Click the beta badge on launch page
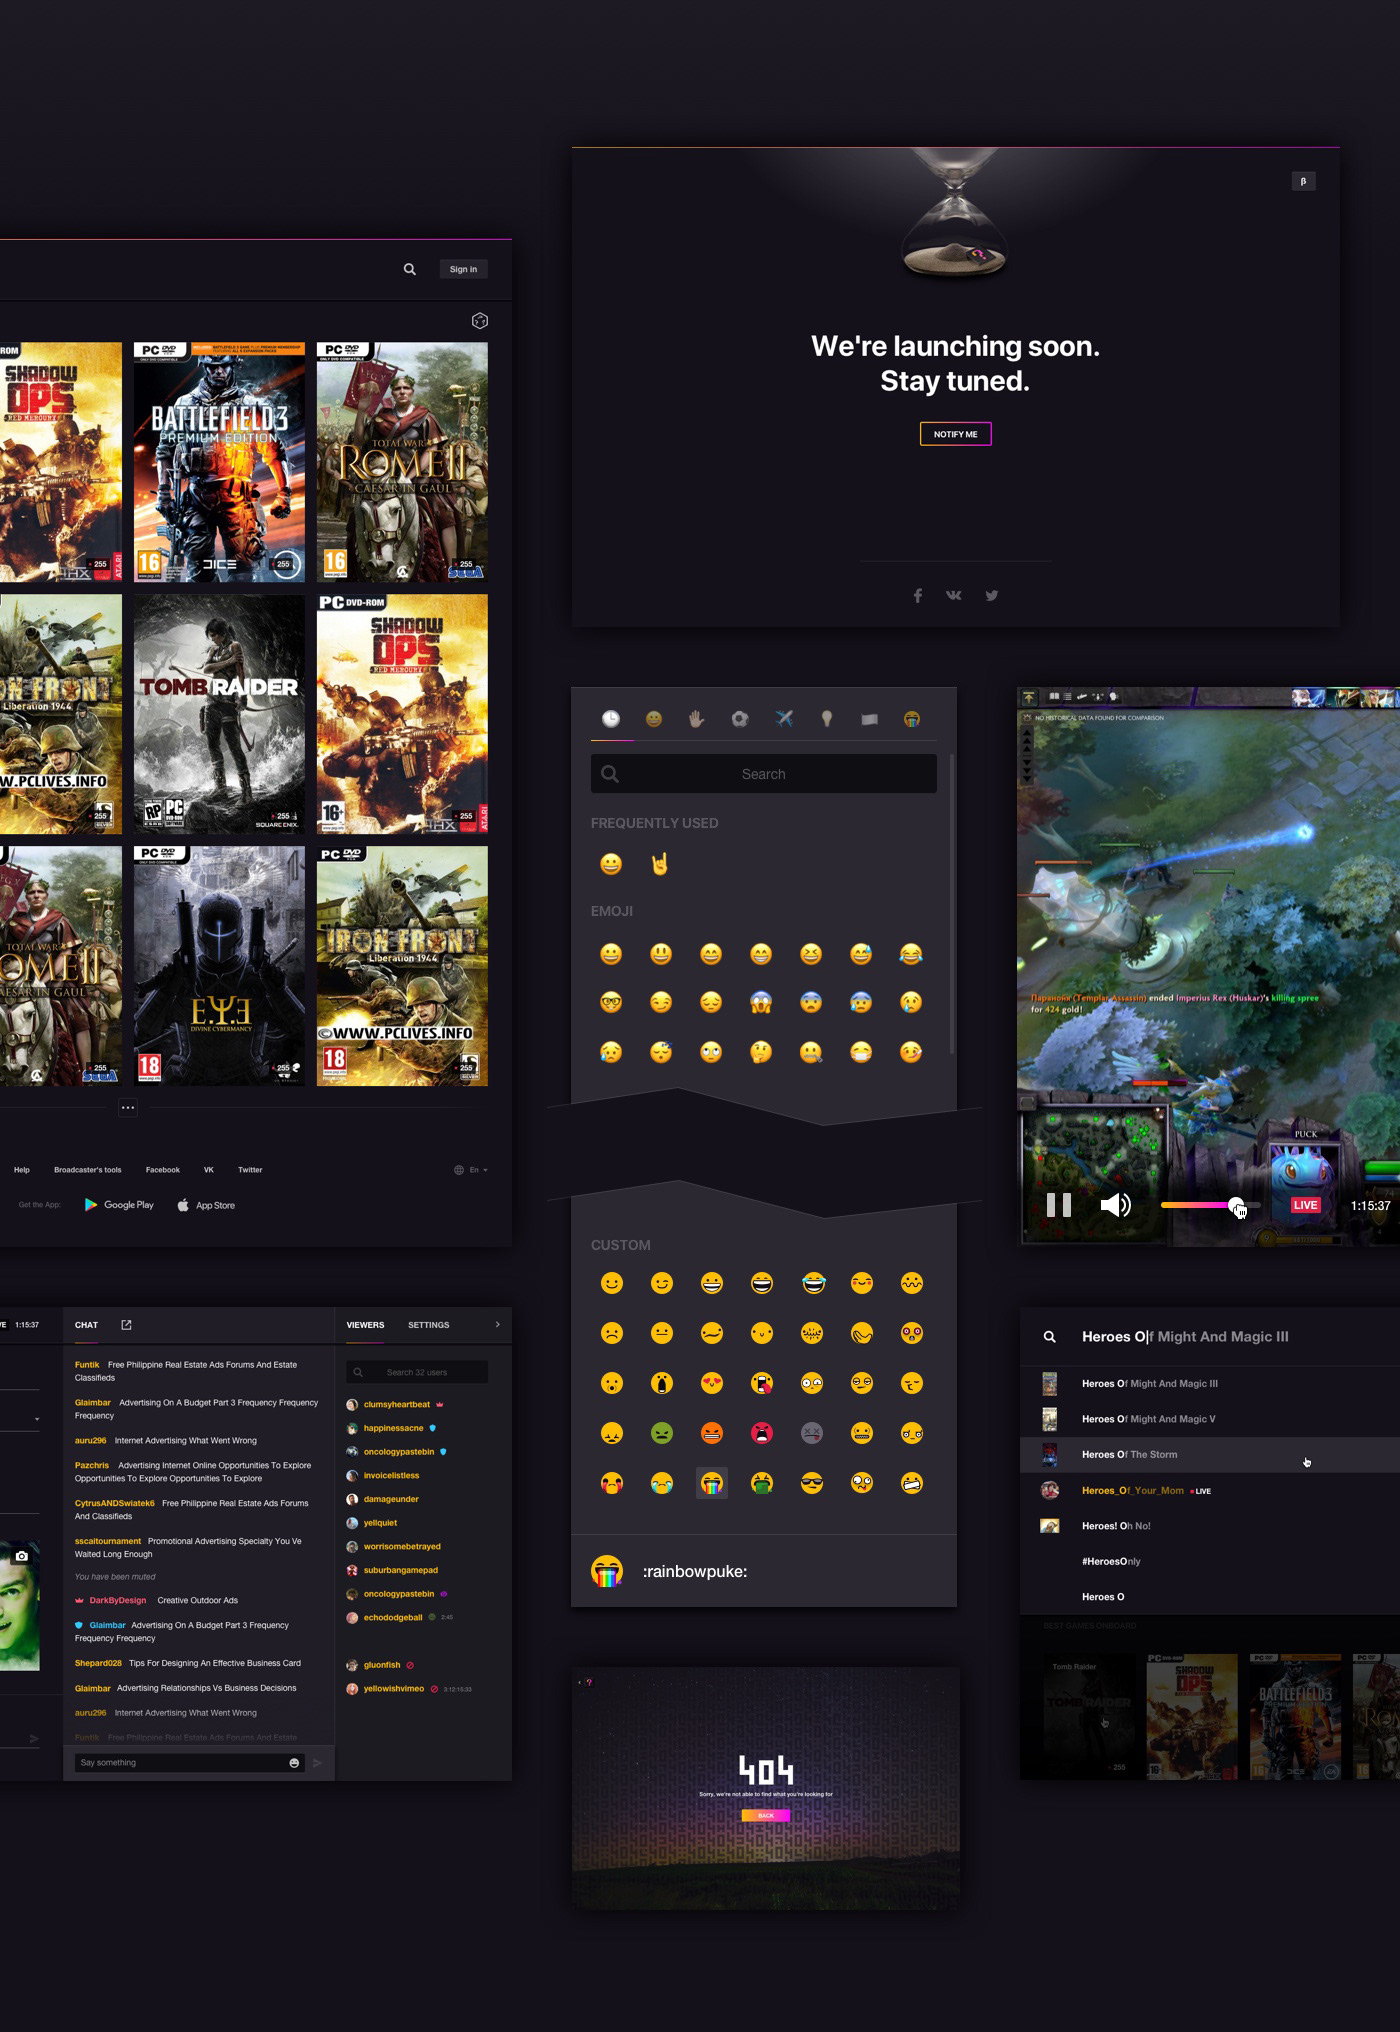Screen dimensions: 1400x2032 1302,181
